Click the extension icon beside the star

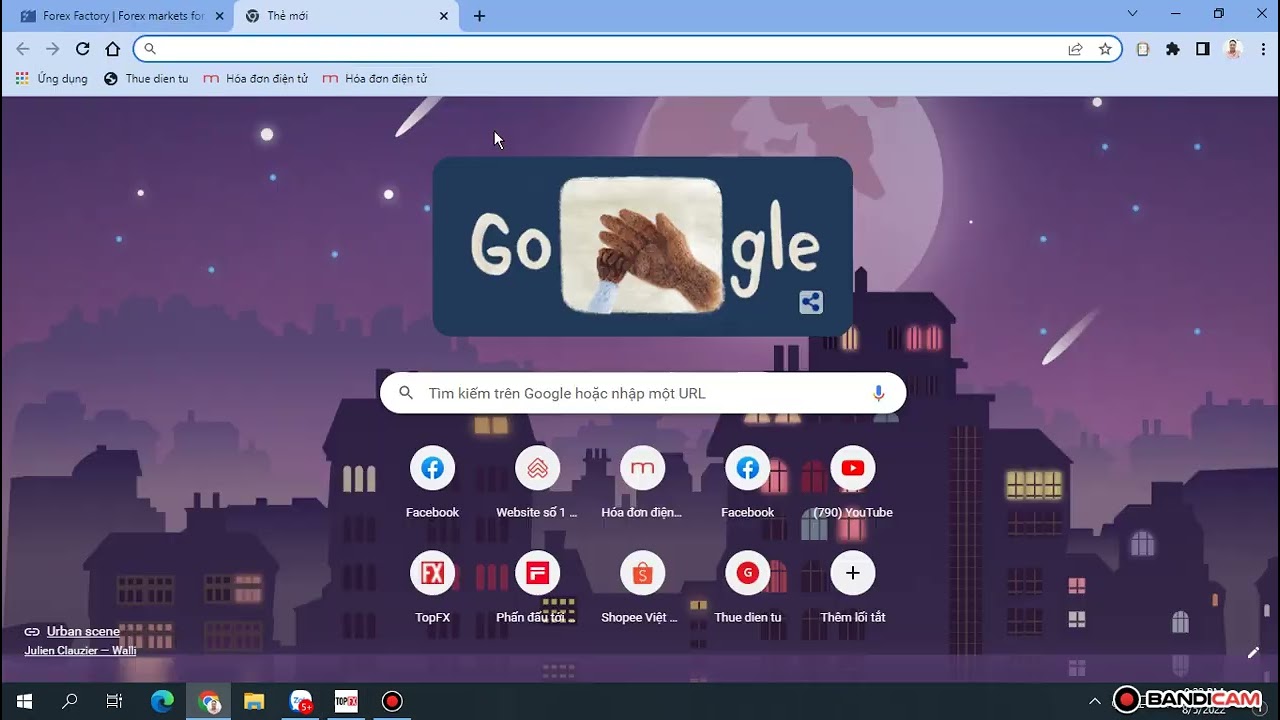click(1143, 49)
